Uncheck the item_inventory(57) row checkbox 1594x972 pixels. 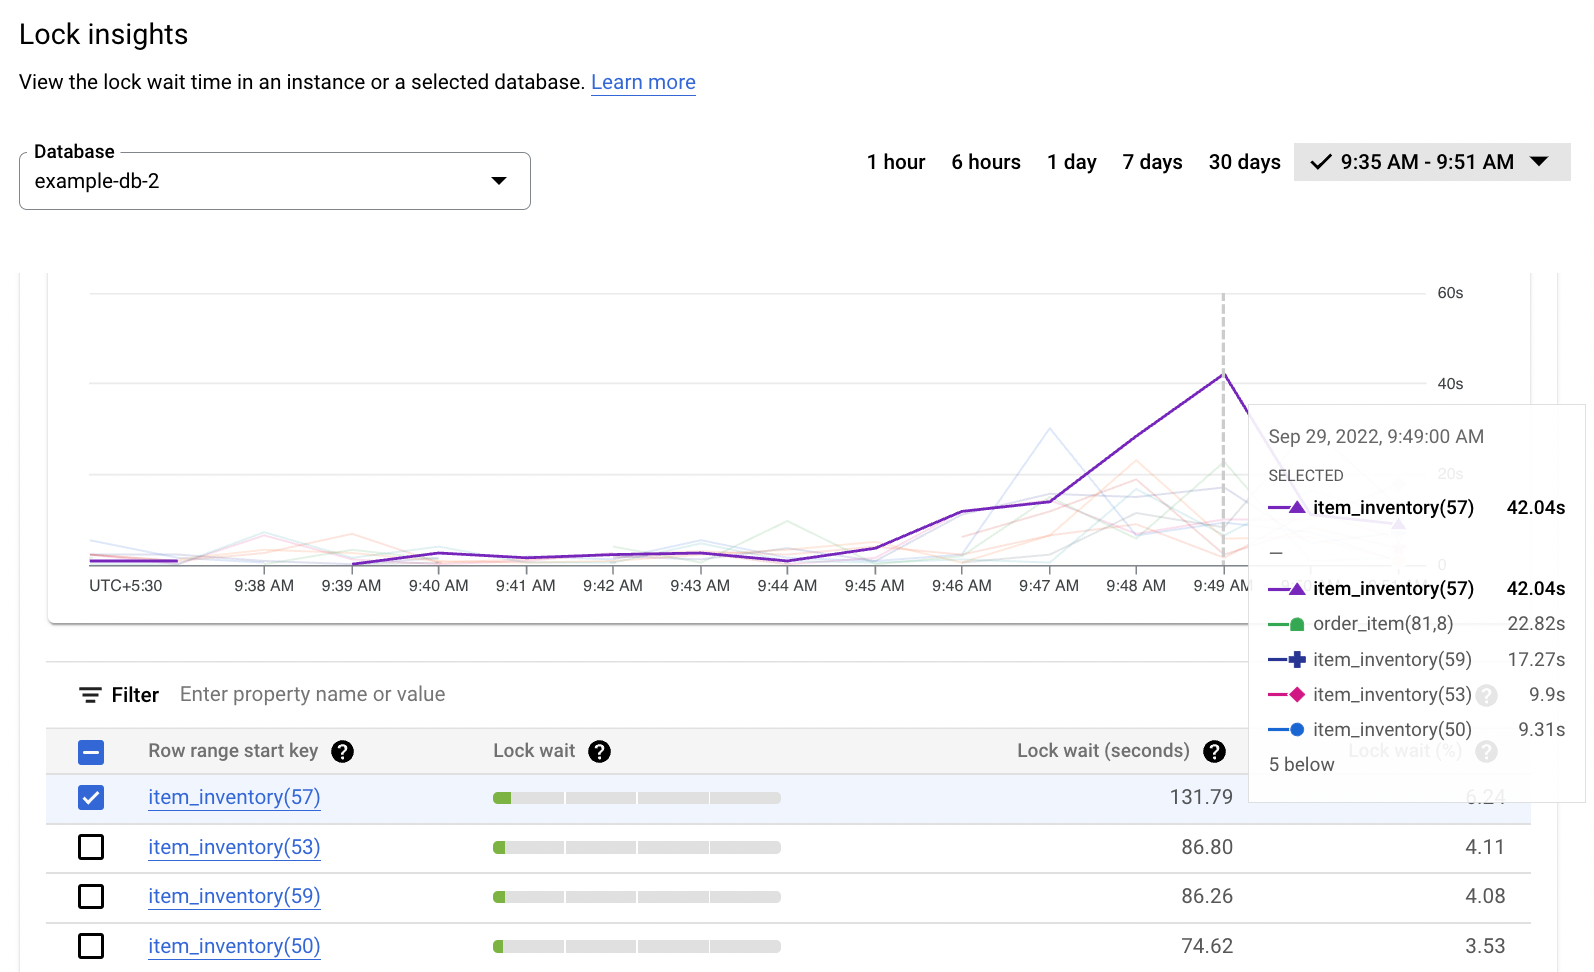point(91,798)
